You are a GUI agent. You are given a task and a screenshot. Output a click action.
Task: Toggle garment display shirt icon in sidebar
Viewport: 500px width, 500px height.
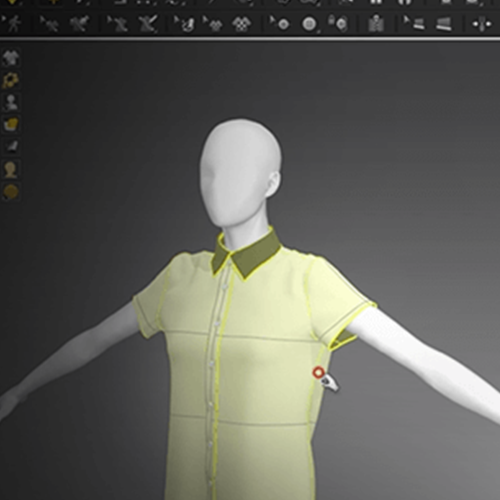tap(11, 58)
